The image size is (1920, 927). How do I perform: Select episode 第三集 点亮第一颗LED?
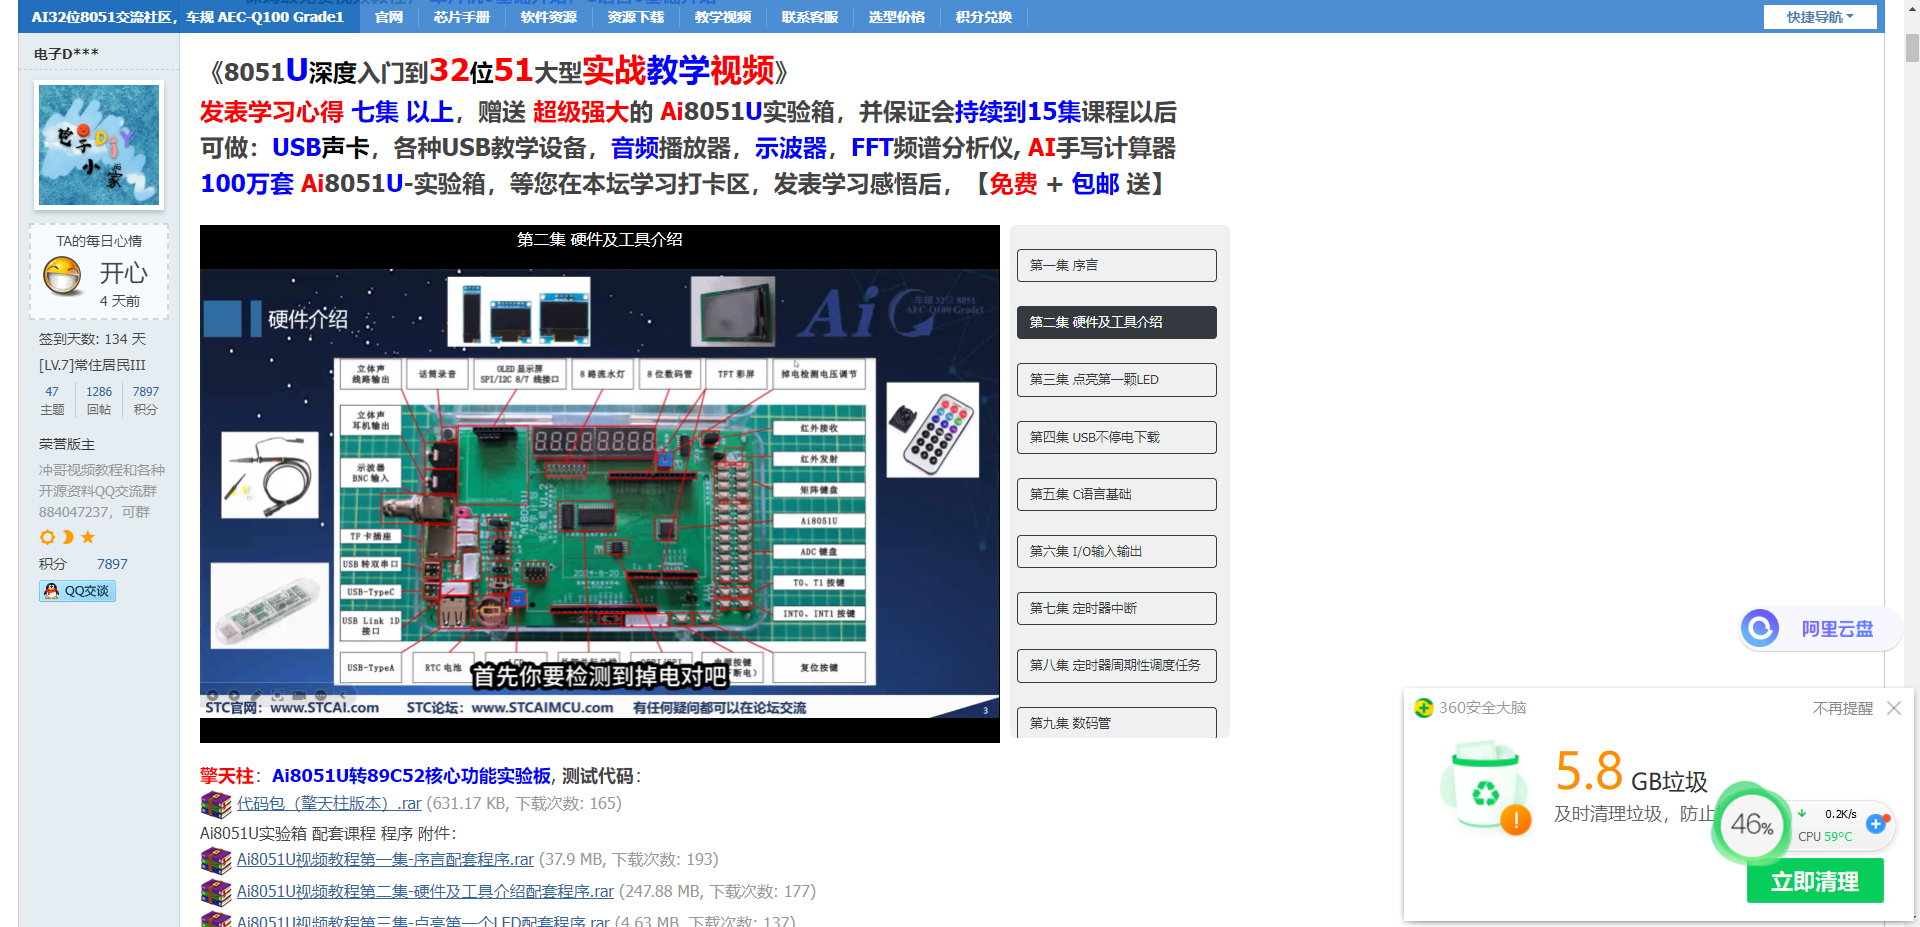pos(1117,380)
